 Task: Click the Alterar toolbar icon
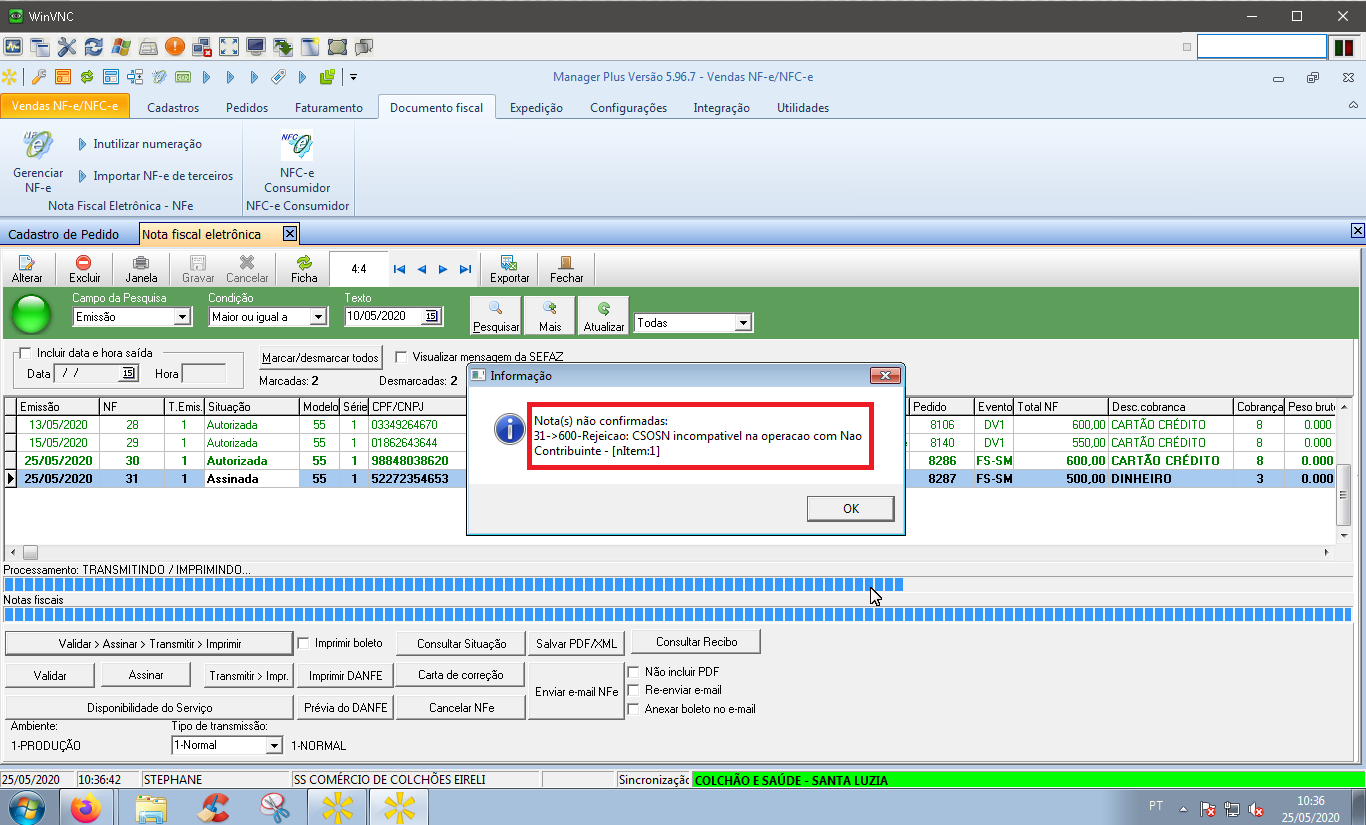click(x=27, y=264)
